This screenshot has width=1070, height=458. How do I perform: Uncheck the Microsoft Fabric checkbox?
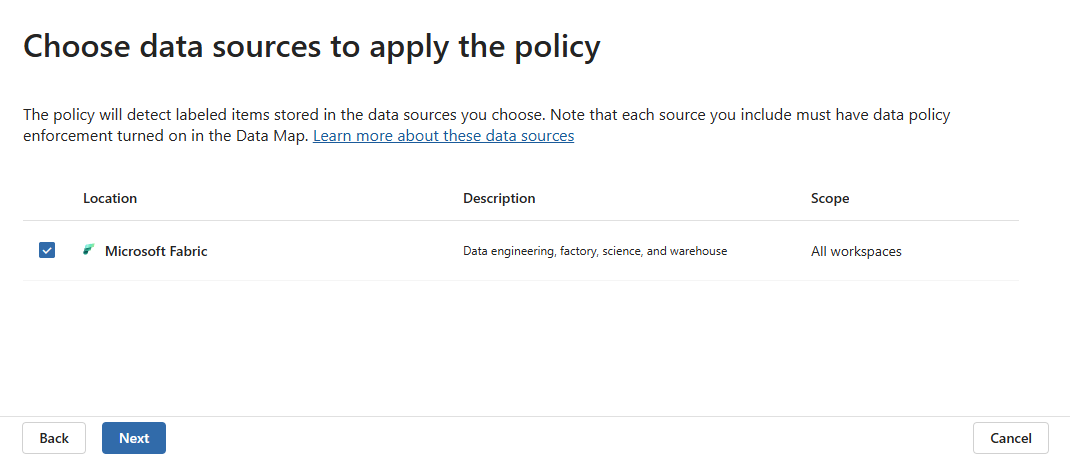coord(47,250)
